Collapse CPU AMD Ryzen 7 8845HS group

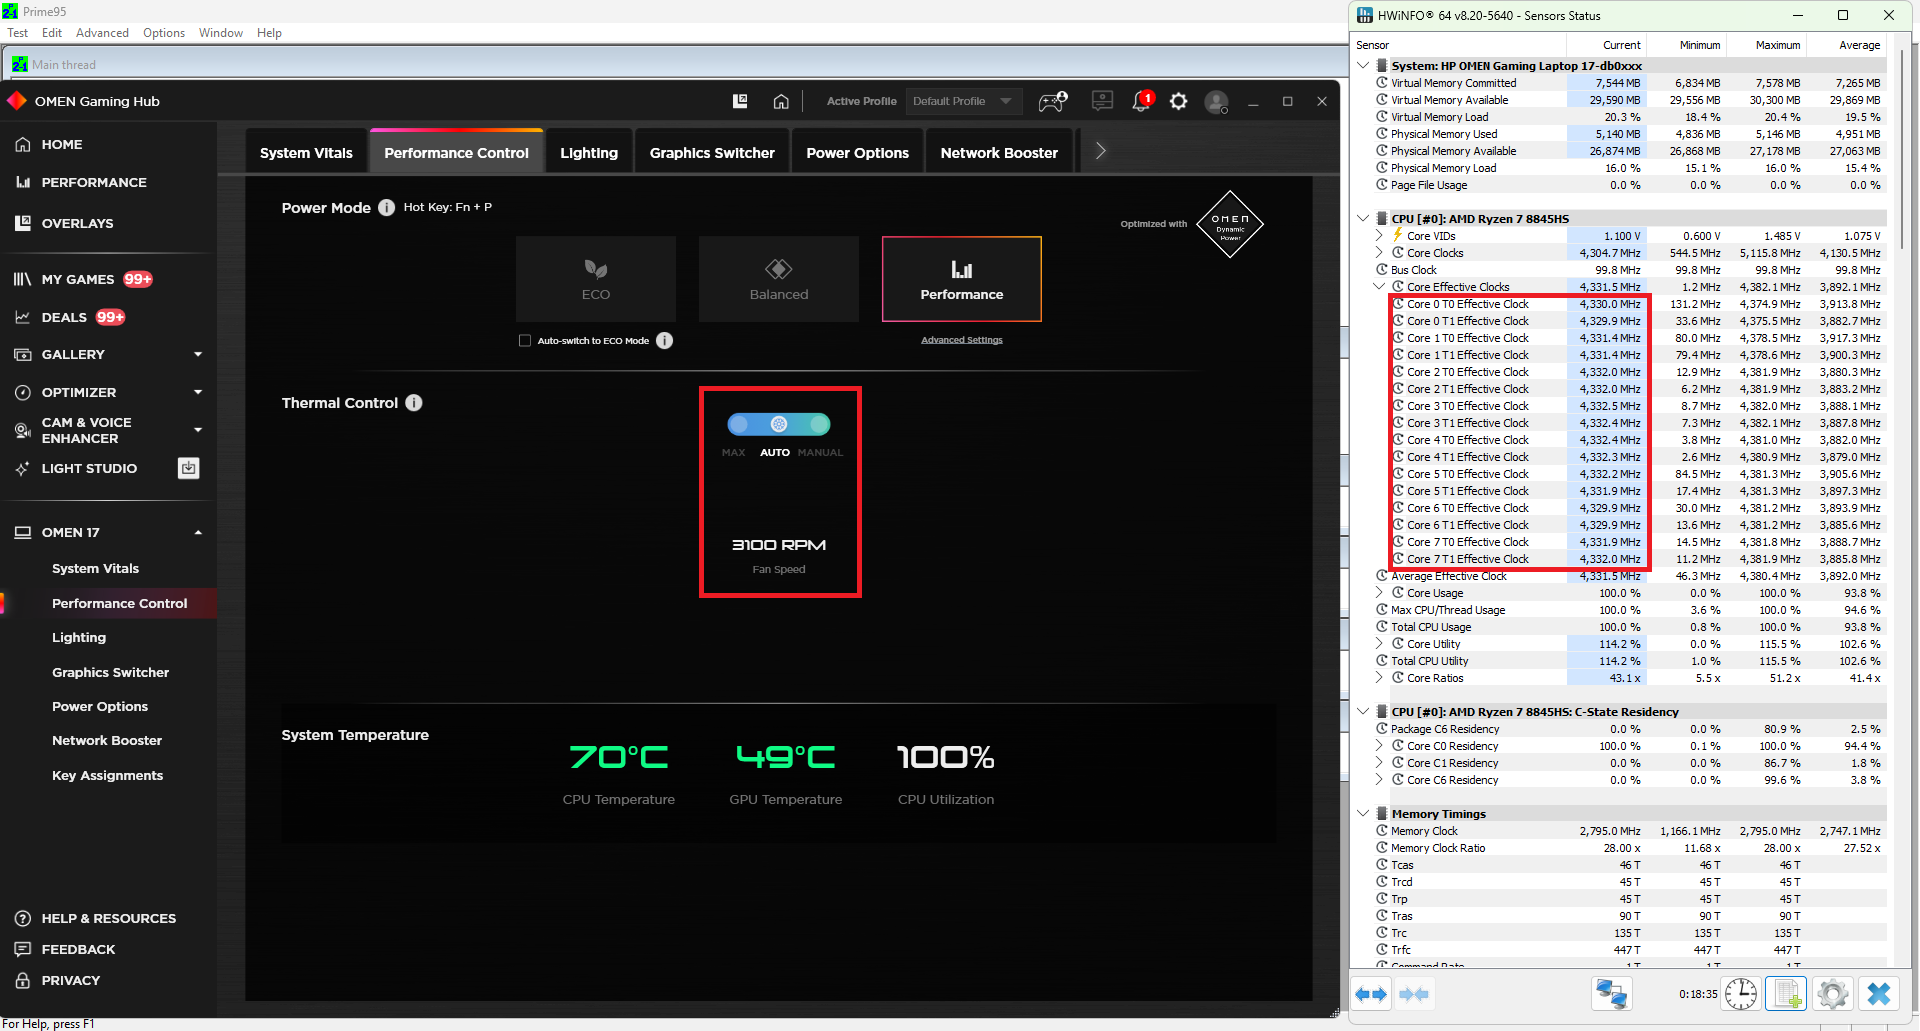(x=1364, y=218)
